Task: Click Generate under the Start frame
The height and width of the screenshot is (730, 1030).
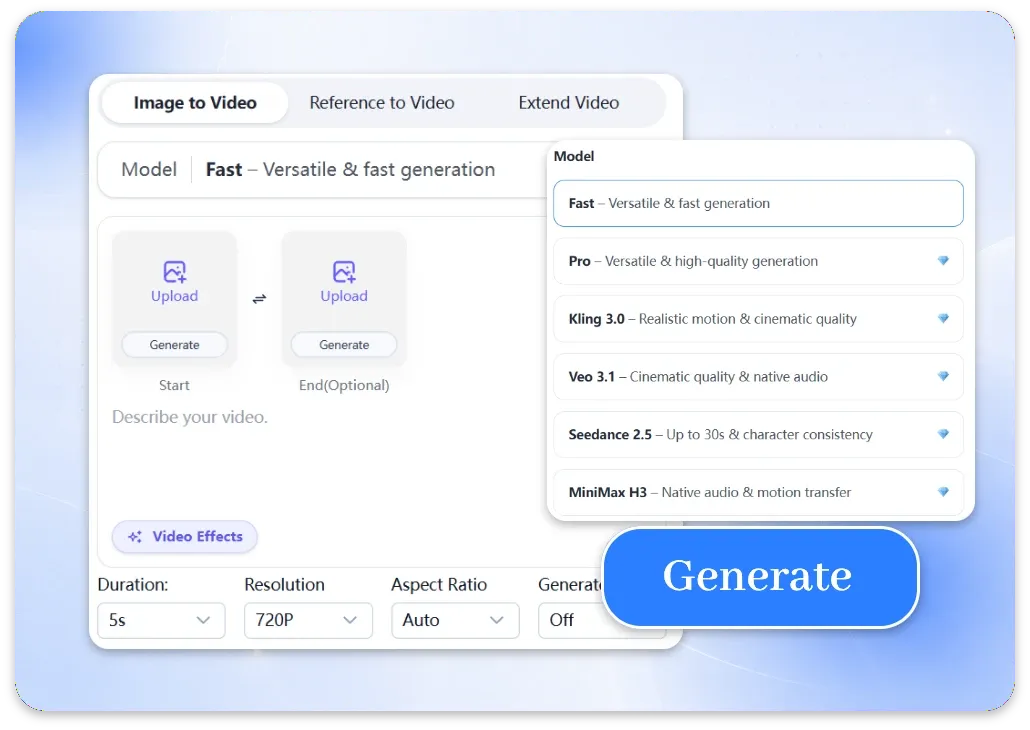Action: tap(175, 345)
